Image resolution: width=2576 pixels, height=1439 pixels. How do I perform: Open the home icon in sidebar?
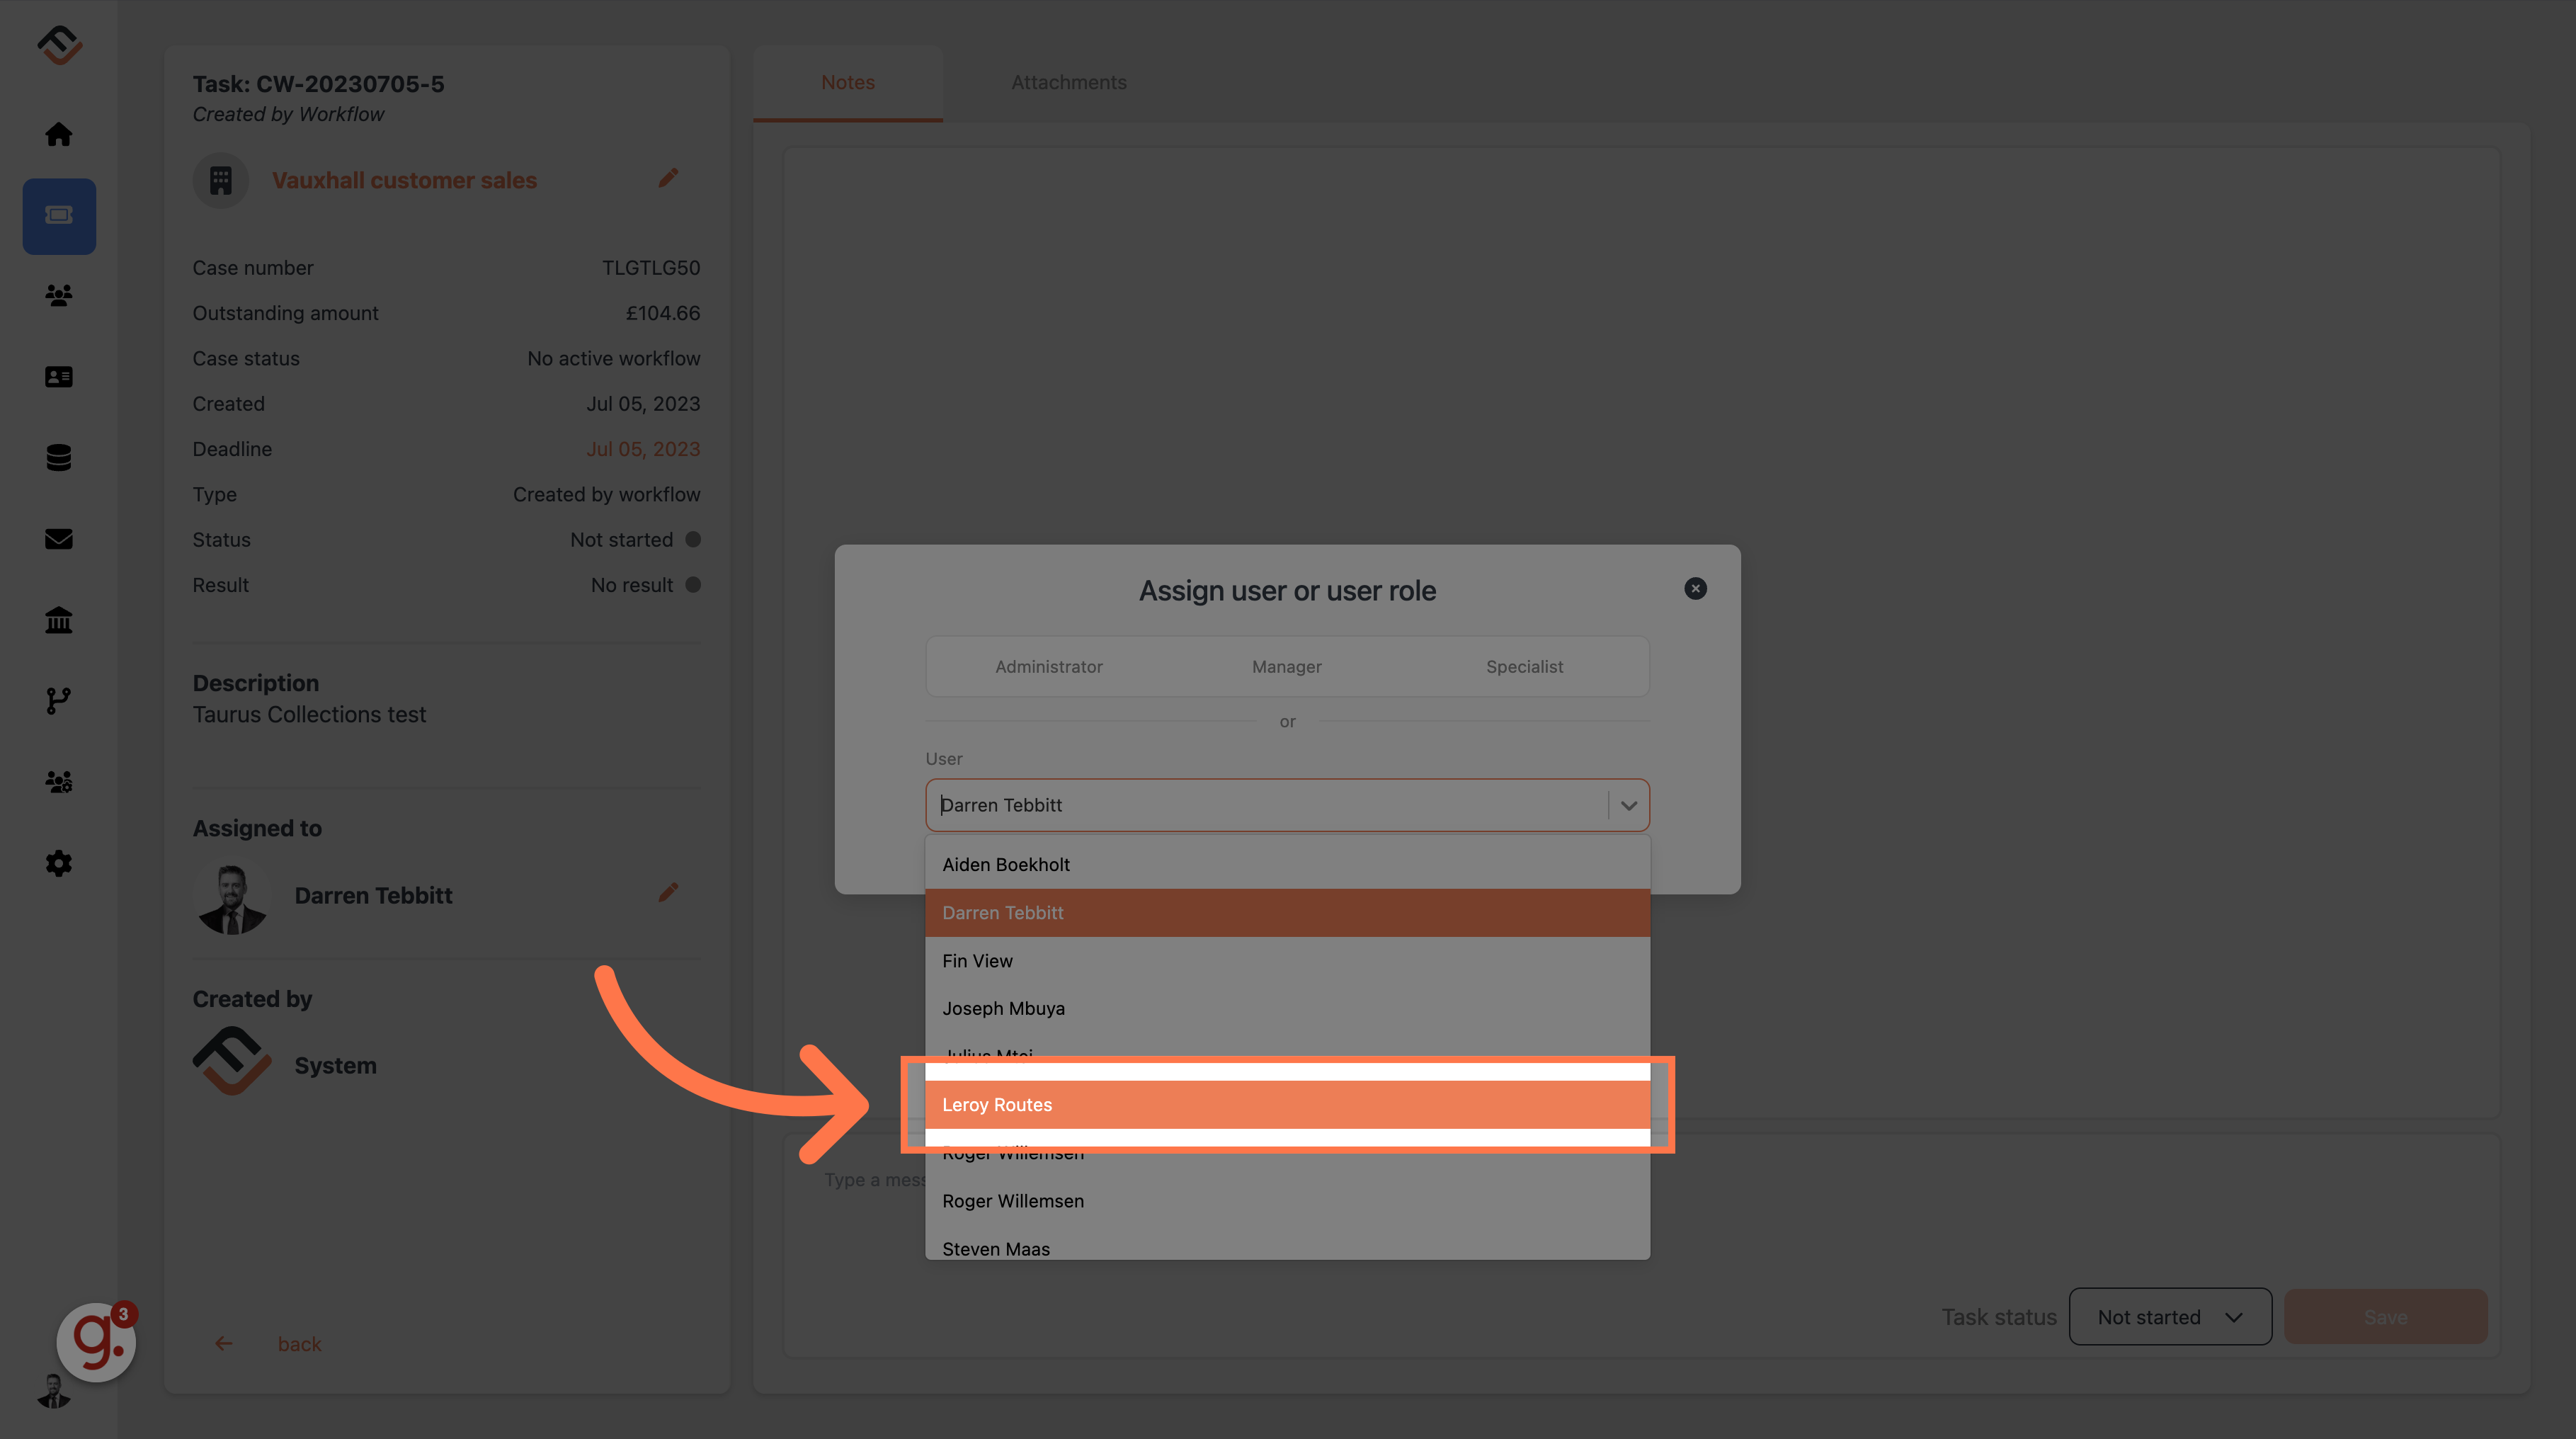(59, 134)
